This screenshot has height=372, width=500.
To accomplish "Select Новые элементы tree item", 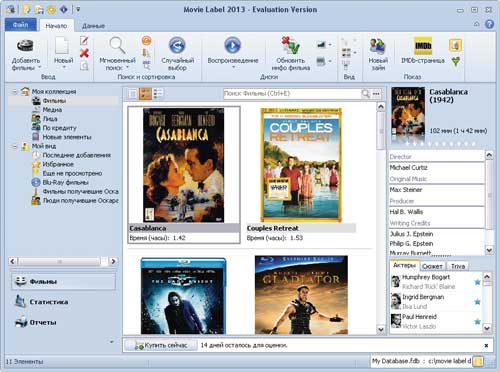I will point(67,137).
